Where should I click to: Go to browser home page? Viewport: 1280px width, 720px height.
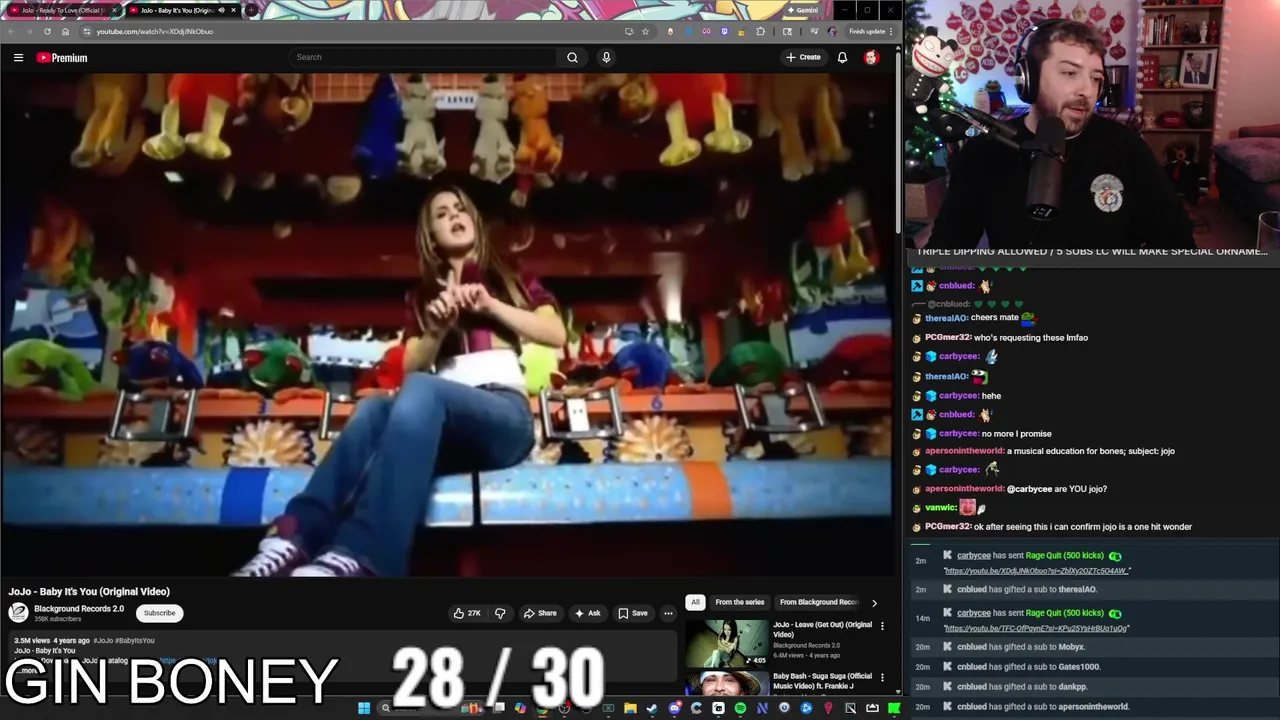point(66,31)
